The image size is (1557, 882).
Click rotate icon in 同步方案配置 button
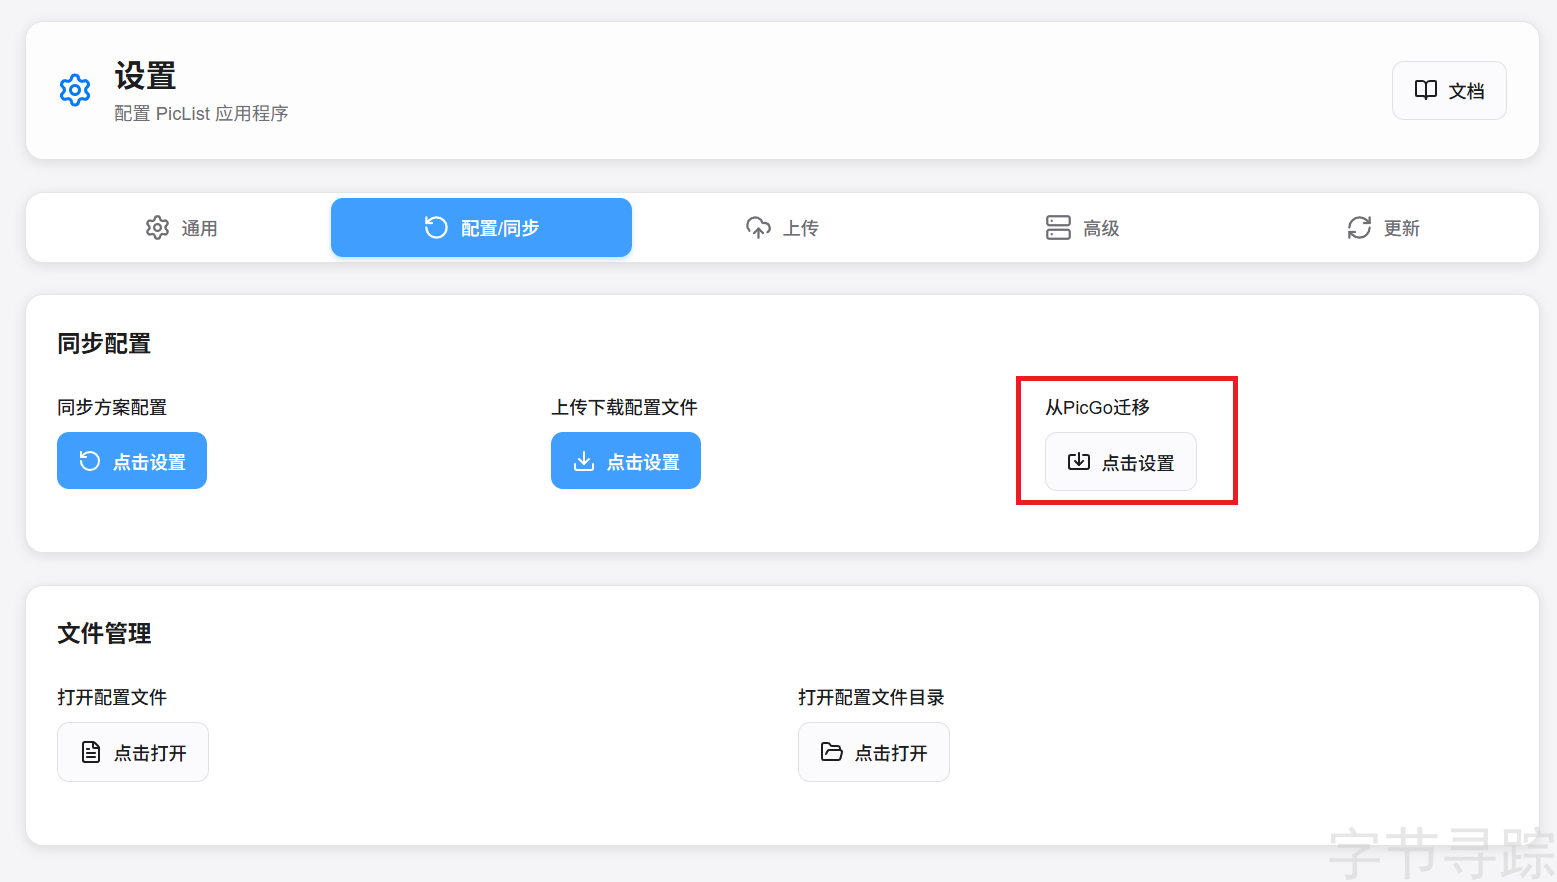coord(90,461)
